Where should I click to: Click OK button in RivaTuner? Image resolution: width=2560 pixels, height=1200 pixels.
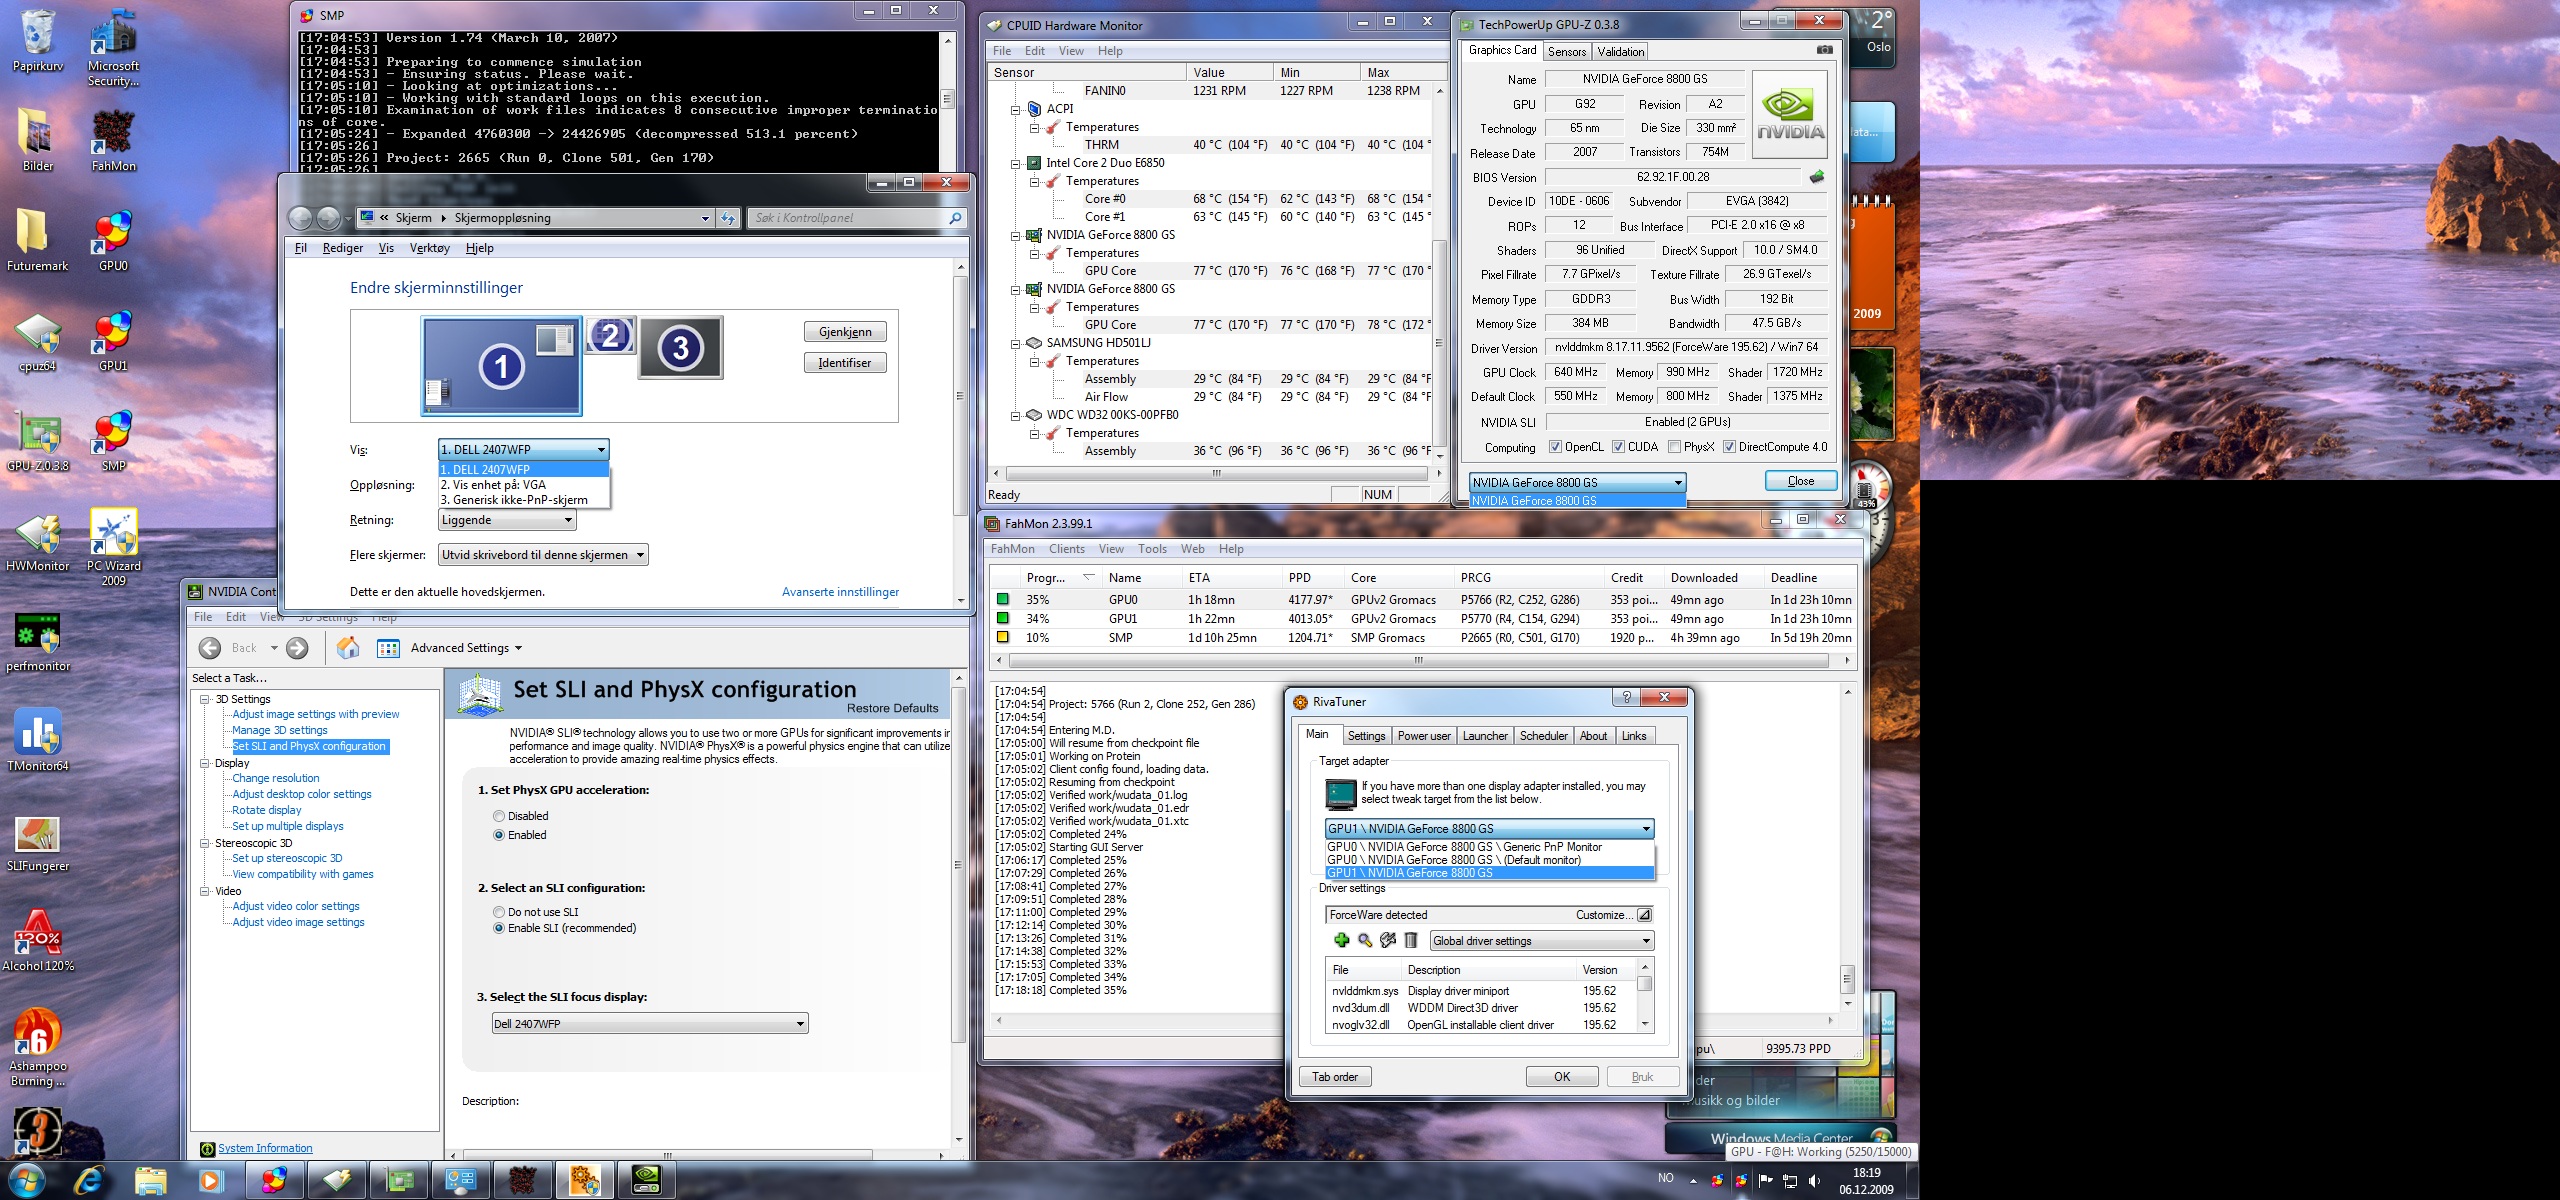1562,1077
